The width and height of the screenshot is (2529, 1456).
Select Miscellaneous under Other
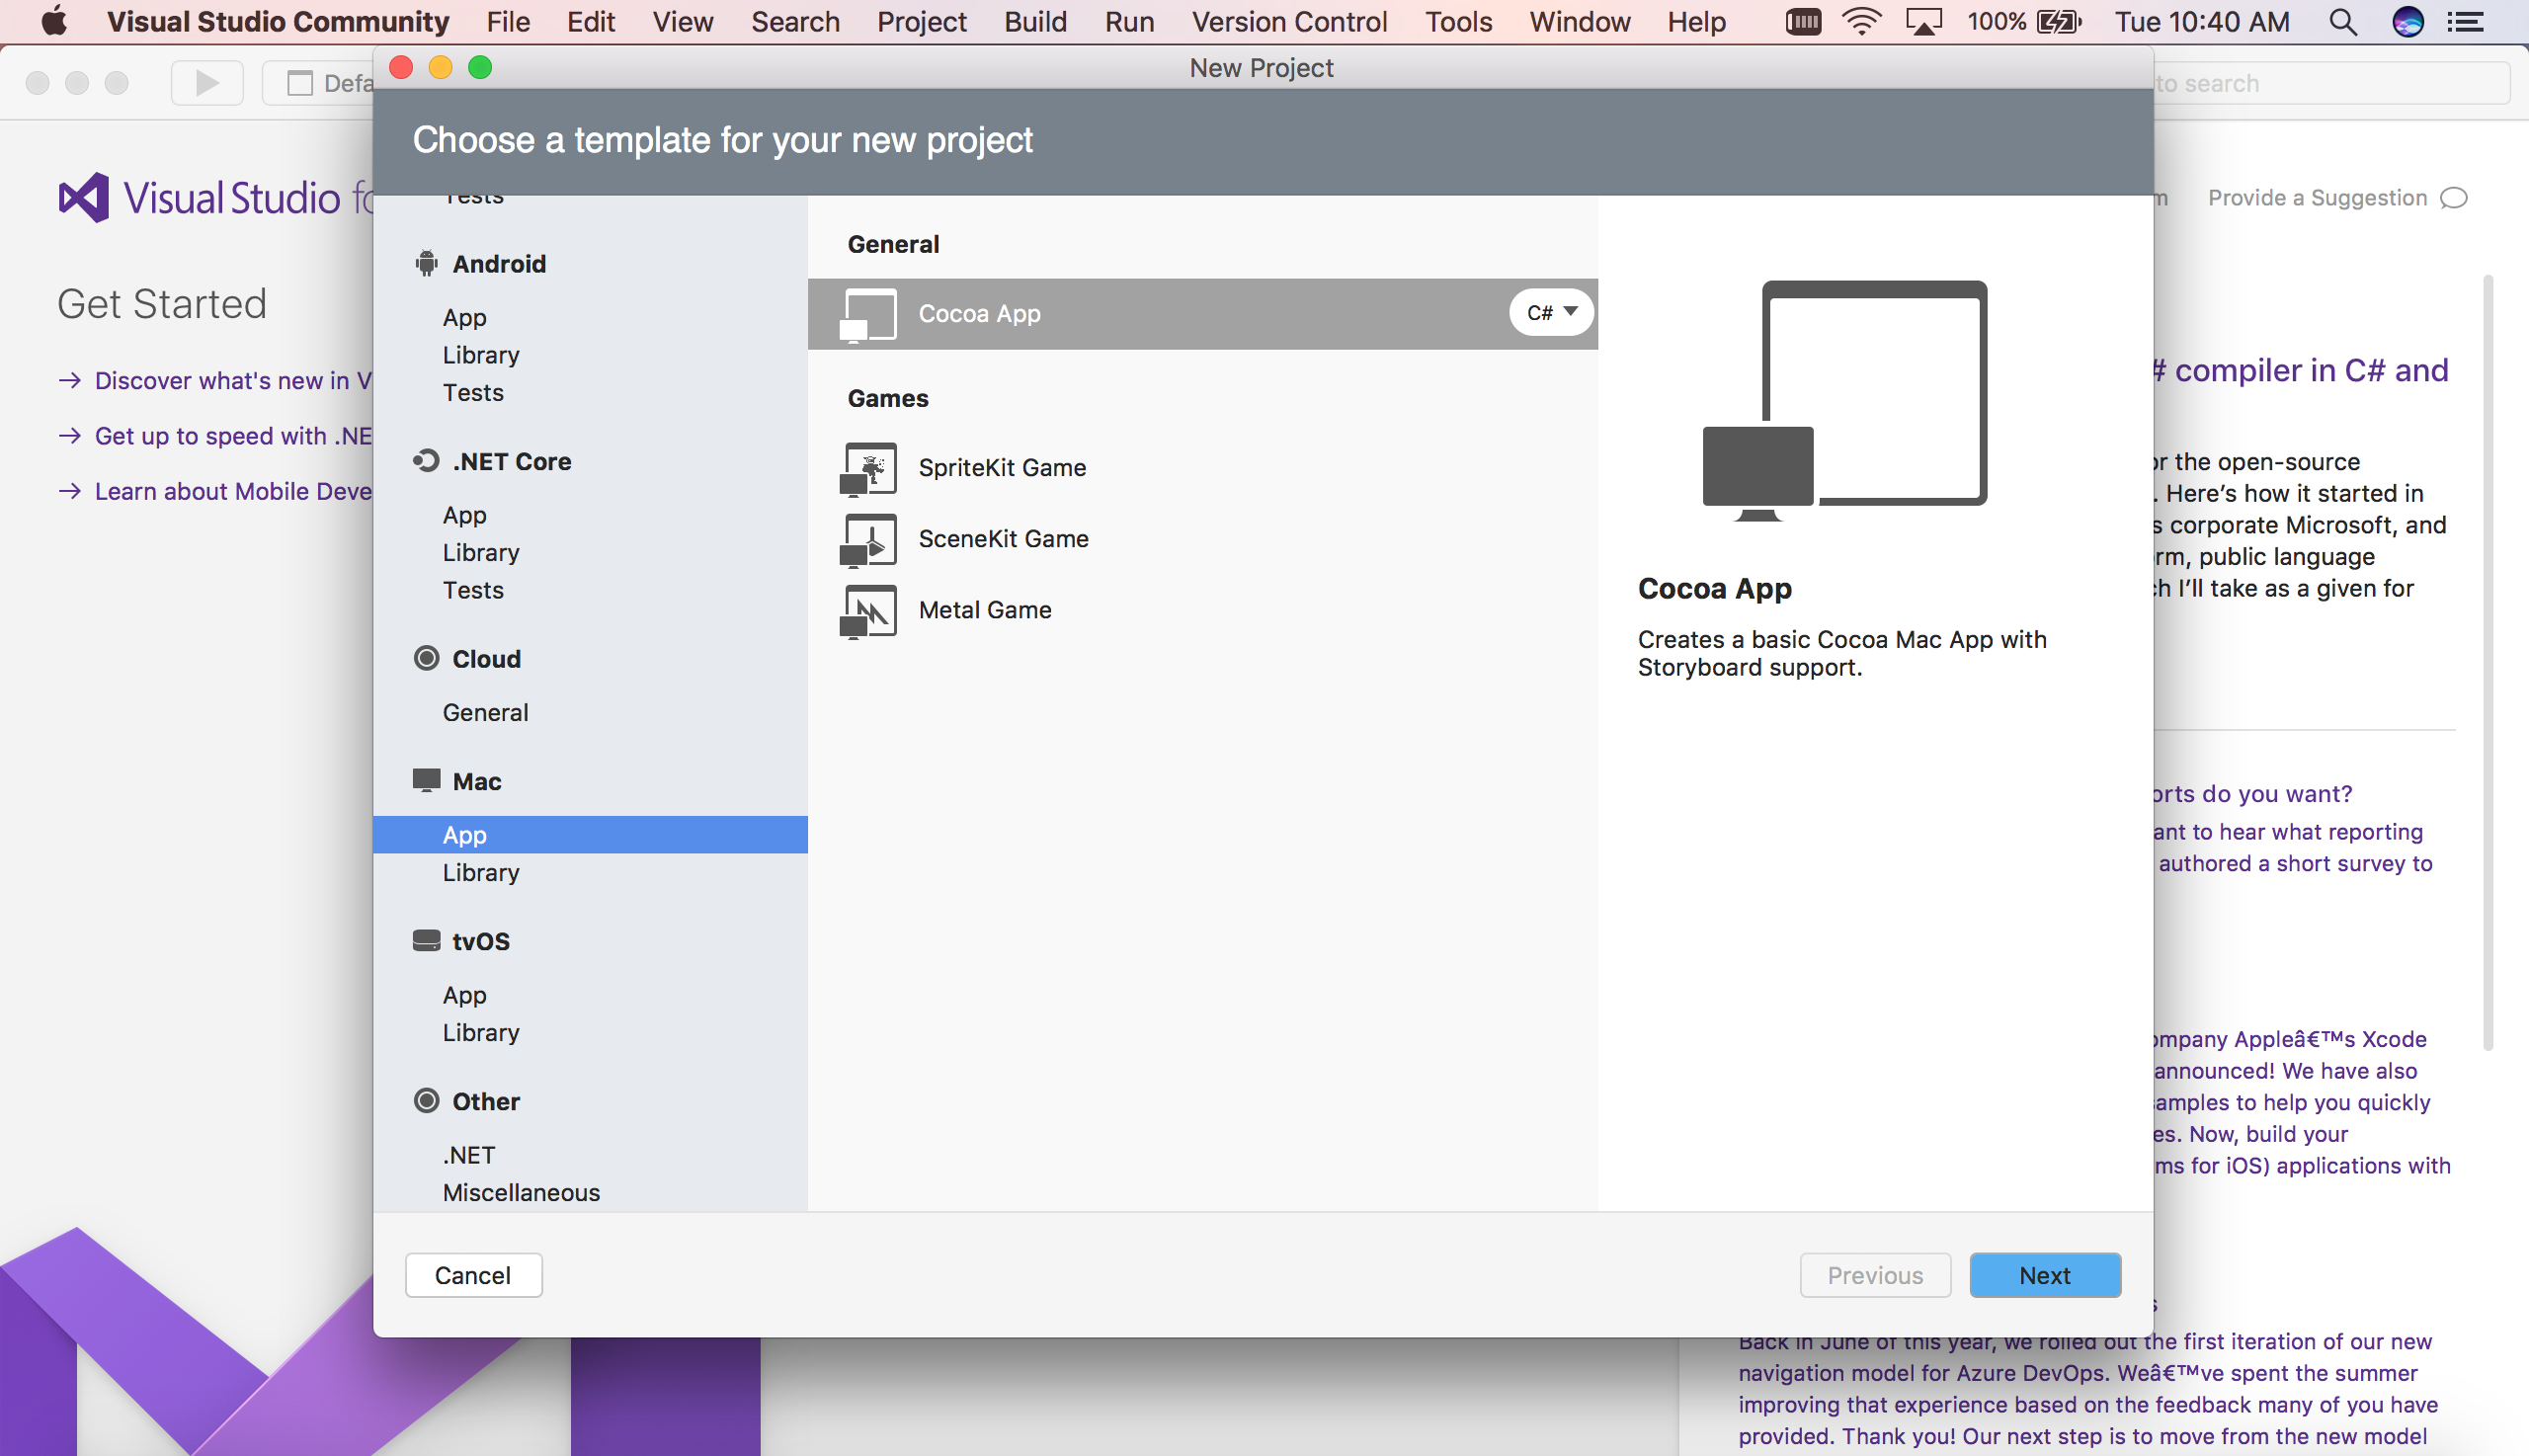pyautogui.click(x=521, y=1192)
